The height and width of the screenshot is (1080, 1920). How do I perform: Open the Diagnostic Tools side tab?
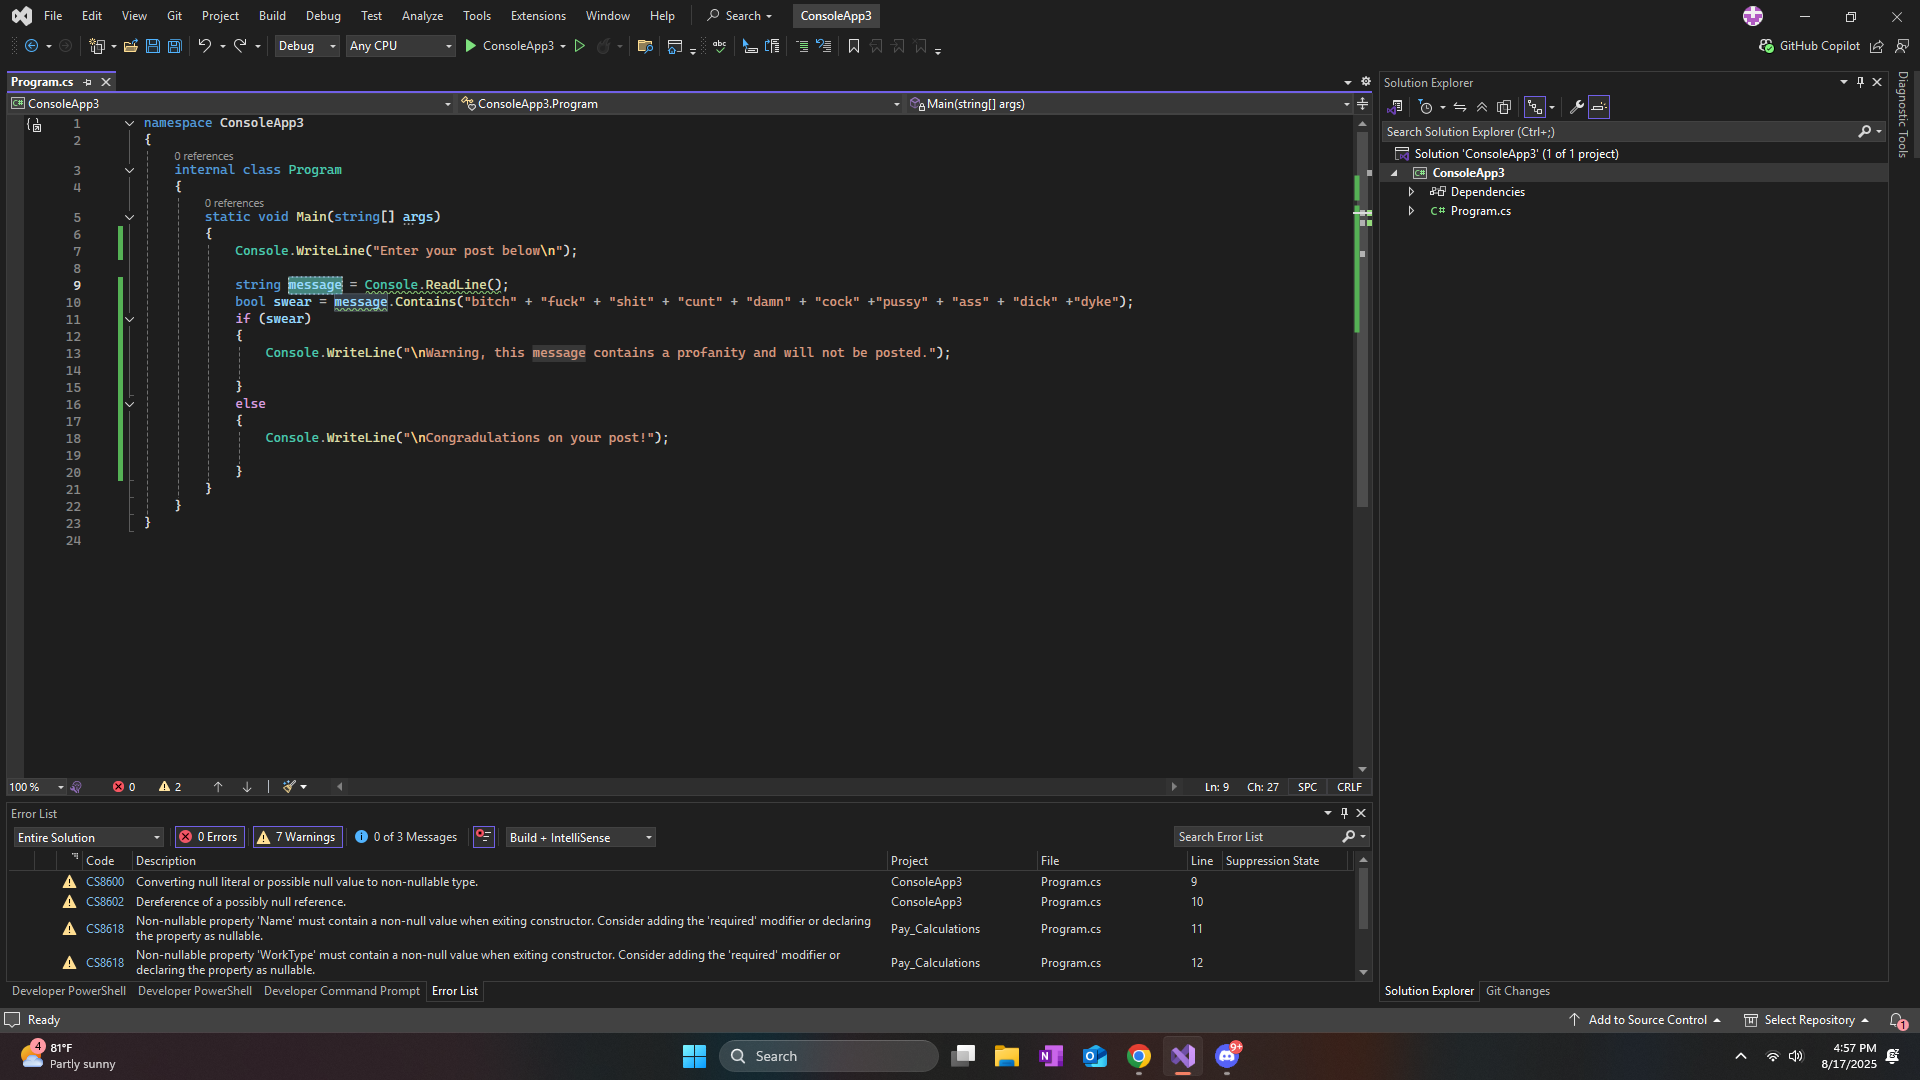[x=1903, y=114]
